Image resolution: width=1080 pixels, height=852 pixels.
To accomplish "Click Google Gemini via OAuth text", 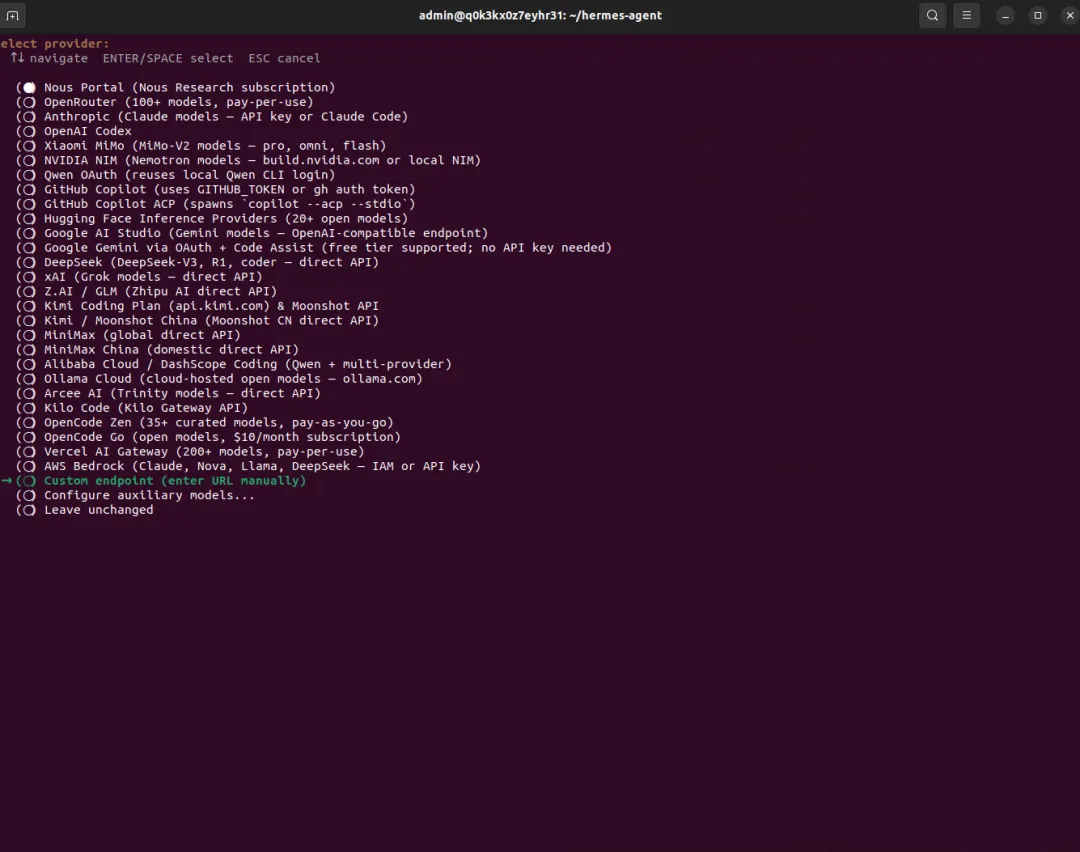I will pos(328,247).
